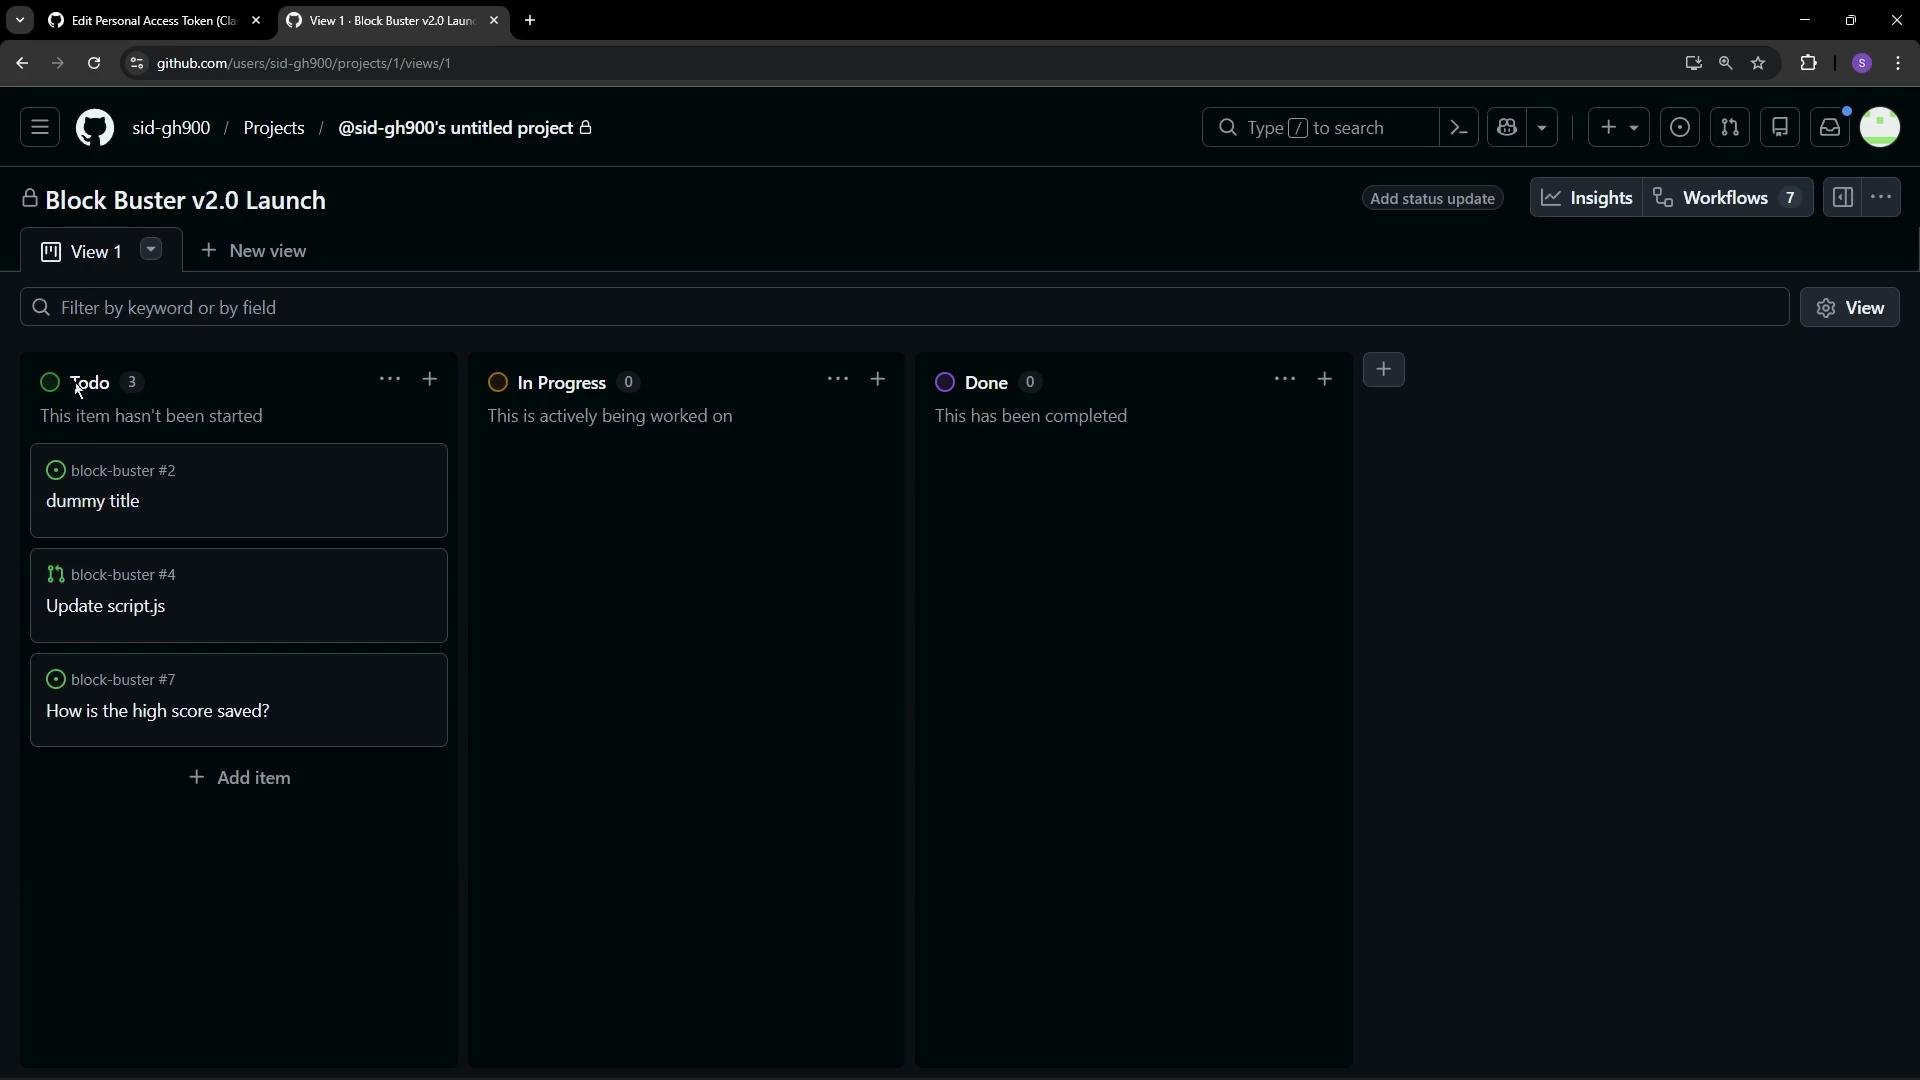
Task: Click the Block Buster v2.0 Launch title
Action: point(186,200)
